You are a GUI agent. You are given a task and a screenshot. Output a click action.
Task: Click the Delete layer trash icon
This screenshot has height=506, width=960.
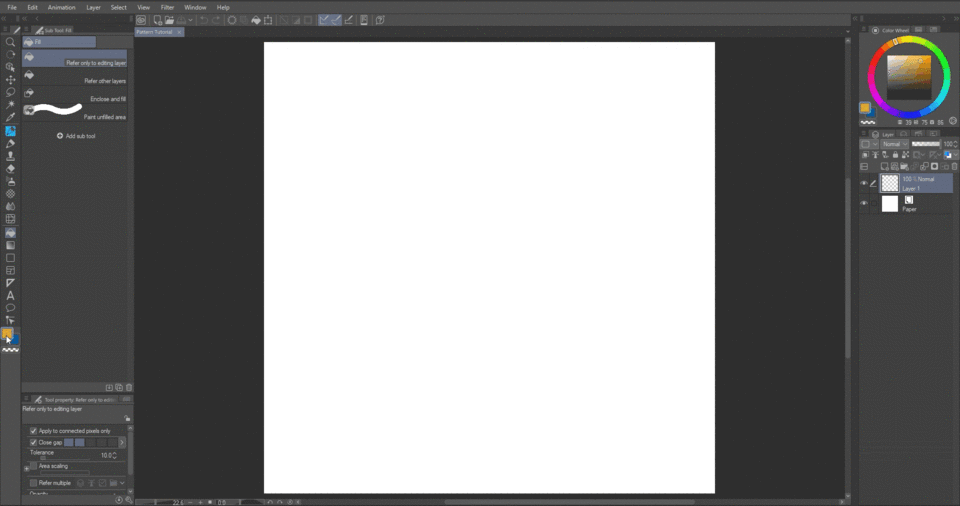pos(954,167)
